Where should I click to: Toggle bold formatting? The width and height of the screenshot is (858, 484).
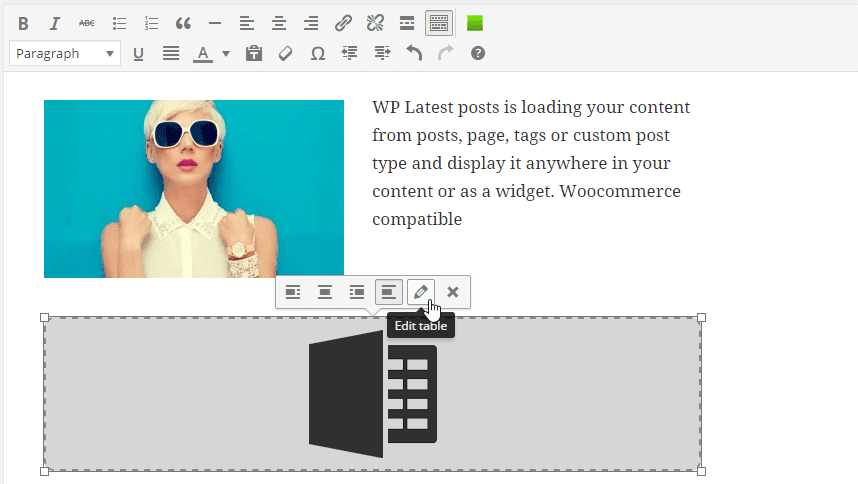pos(23,23)
